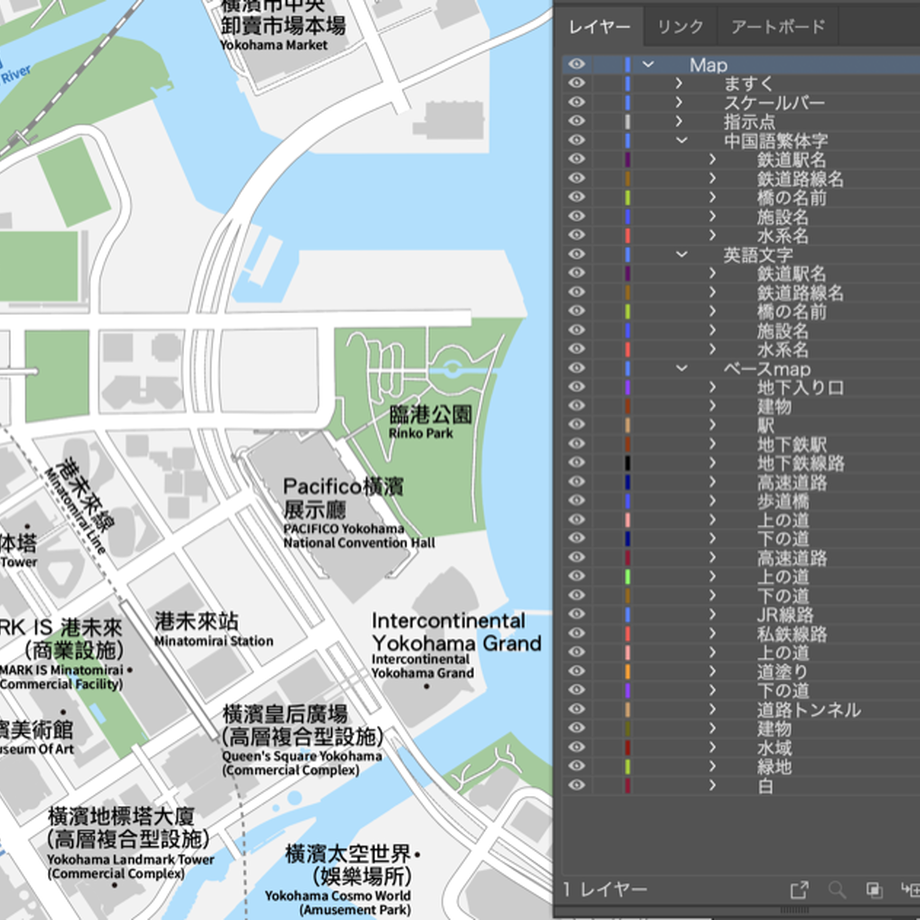The height and width of the screenshot is (920, 920).
Task: Select the ますく layer name
Action: tap(749, 83)
